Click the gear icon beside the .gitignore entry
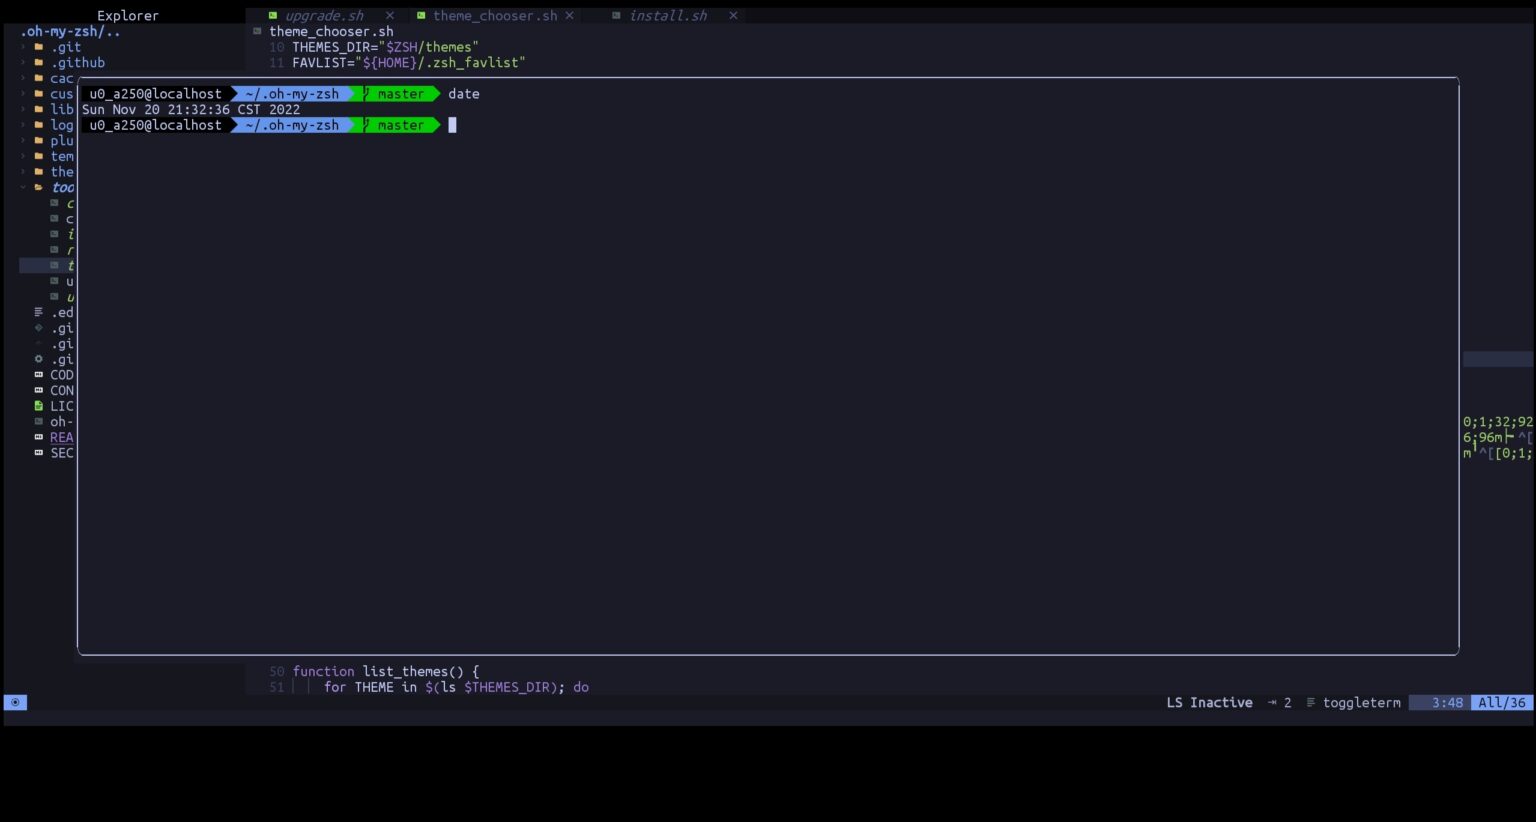Image resolution: width=1536 pixels, height=822 pixels. click(38, 359)
